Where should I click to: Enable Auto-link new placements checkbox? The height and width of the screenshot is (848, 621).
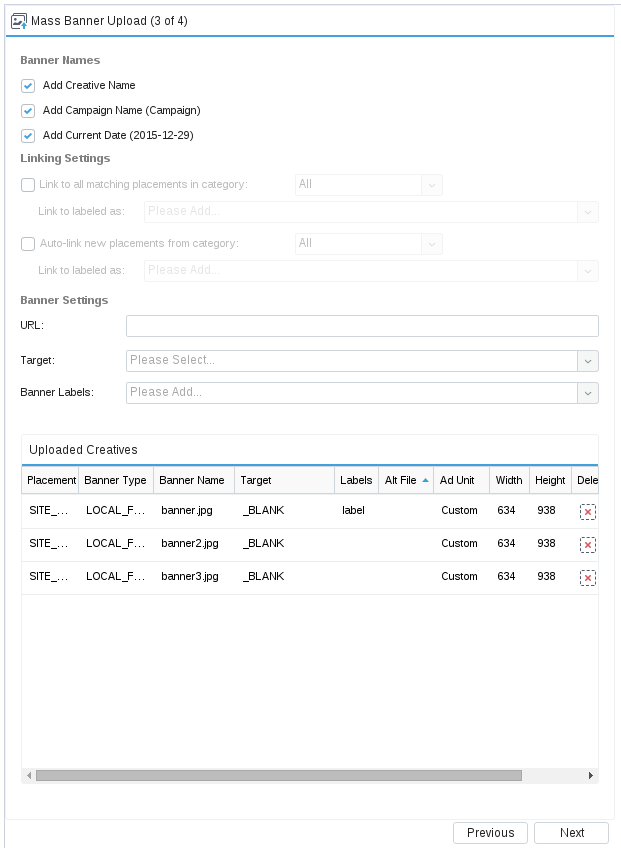(x=28, y=244)
